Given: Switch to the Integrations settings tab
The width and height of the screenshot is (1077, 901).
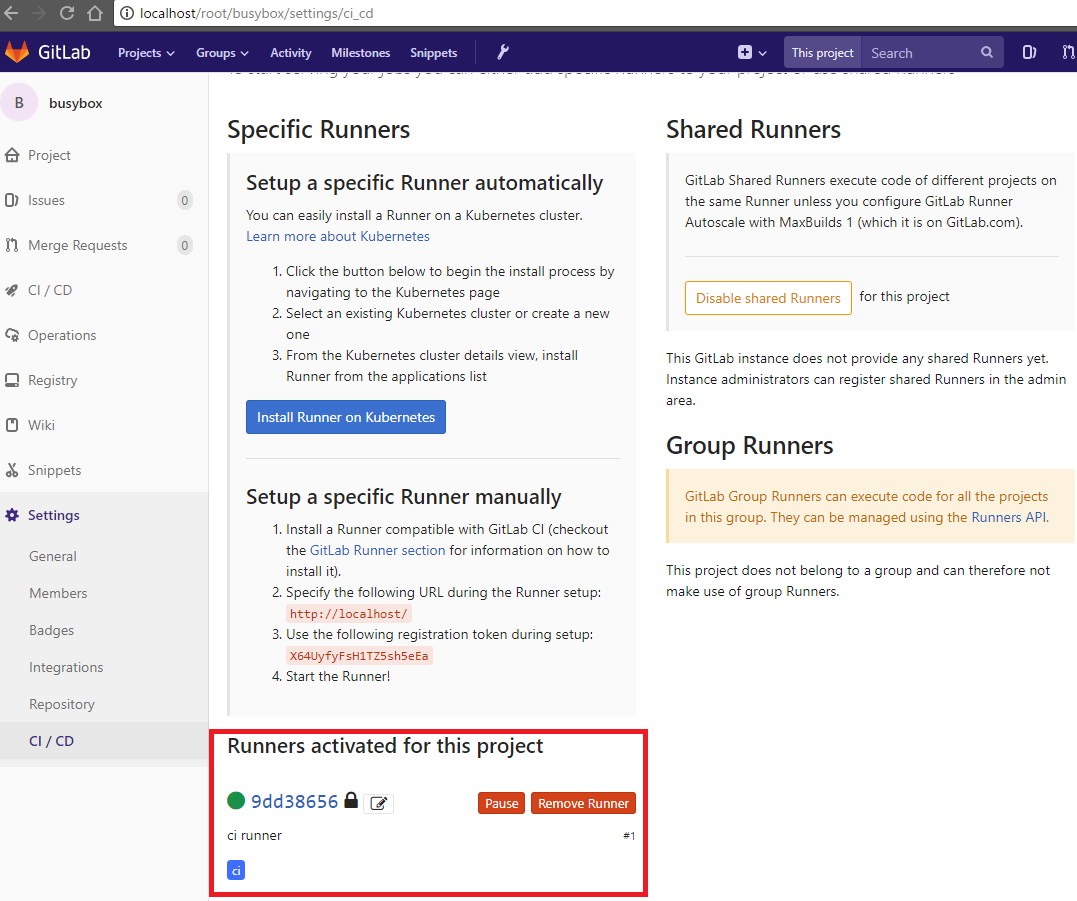Looking at the screenshot, I should coord(66,667).
